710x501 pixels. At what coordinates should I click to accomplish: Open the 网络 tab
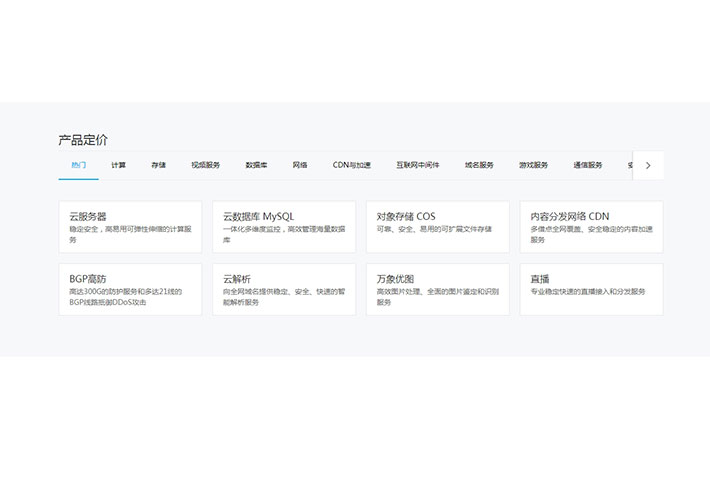[300, 165]
